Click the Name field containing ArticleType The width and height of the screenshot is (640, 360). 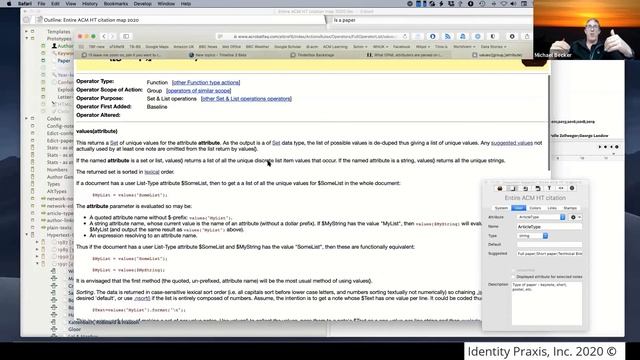tap(549, 227)
